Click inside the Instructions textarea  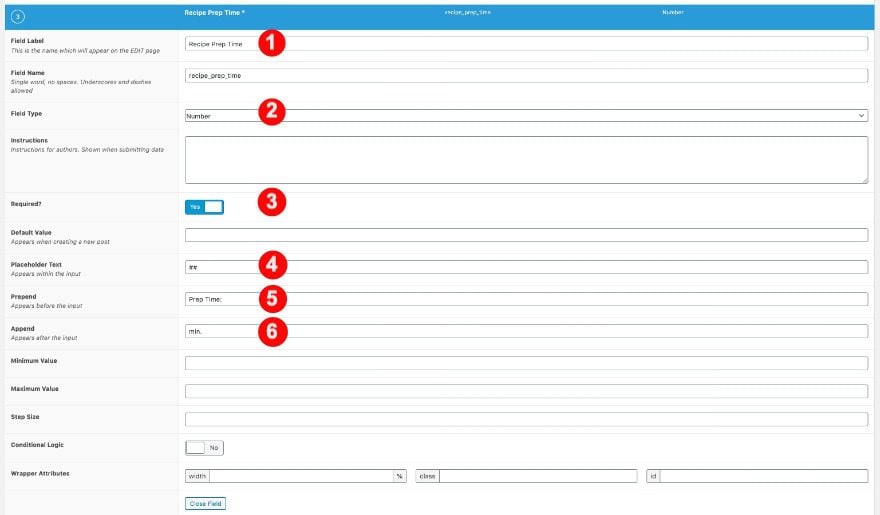pyautogui.click(x=526, y=160)
